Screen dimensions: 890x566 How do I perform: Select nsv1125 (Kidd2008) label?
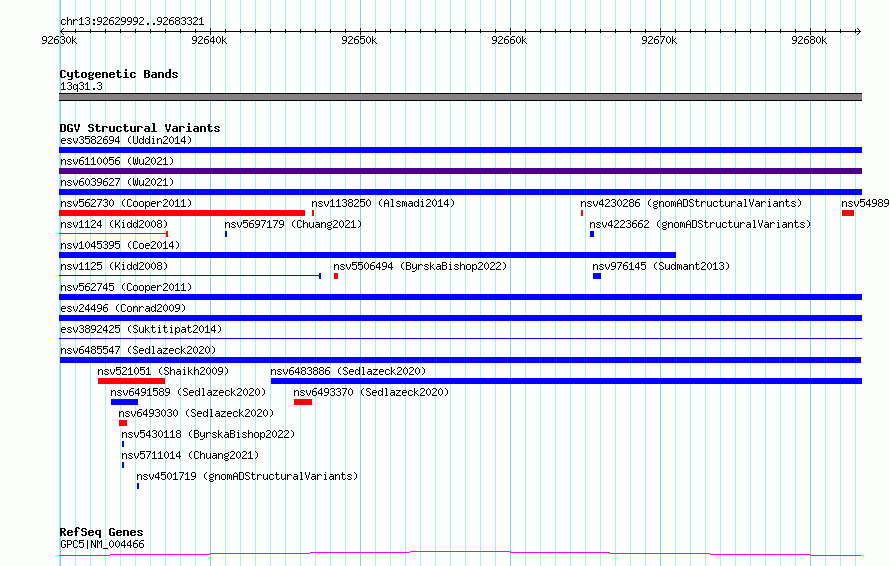click(114, 266)
